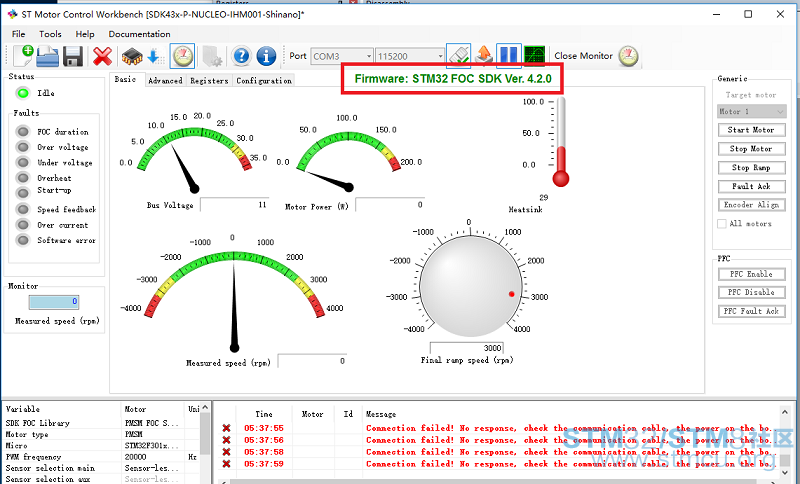800x484 pixels.
Task: Open help with the question mark icon
Action: coord(241,56)
